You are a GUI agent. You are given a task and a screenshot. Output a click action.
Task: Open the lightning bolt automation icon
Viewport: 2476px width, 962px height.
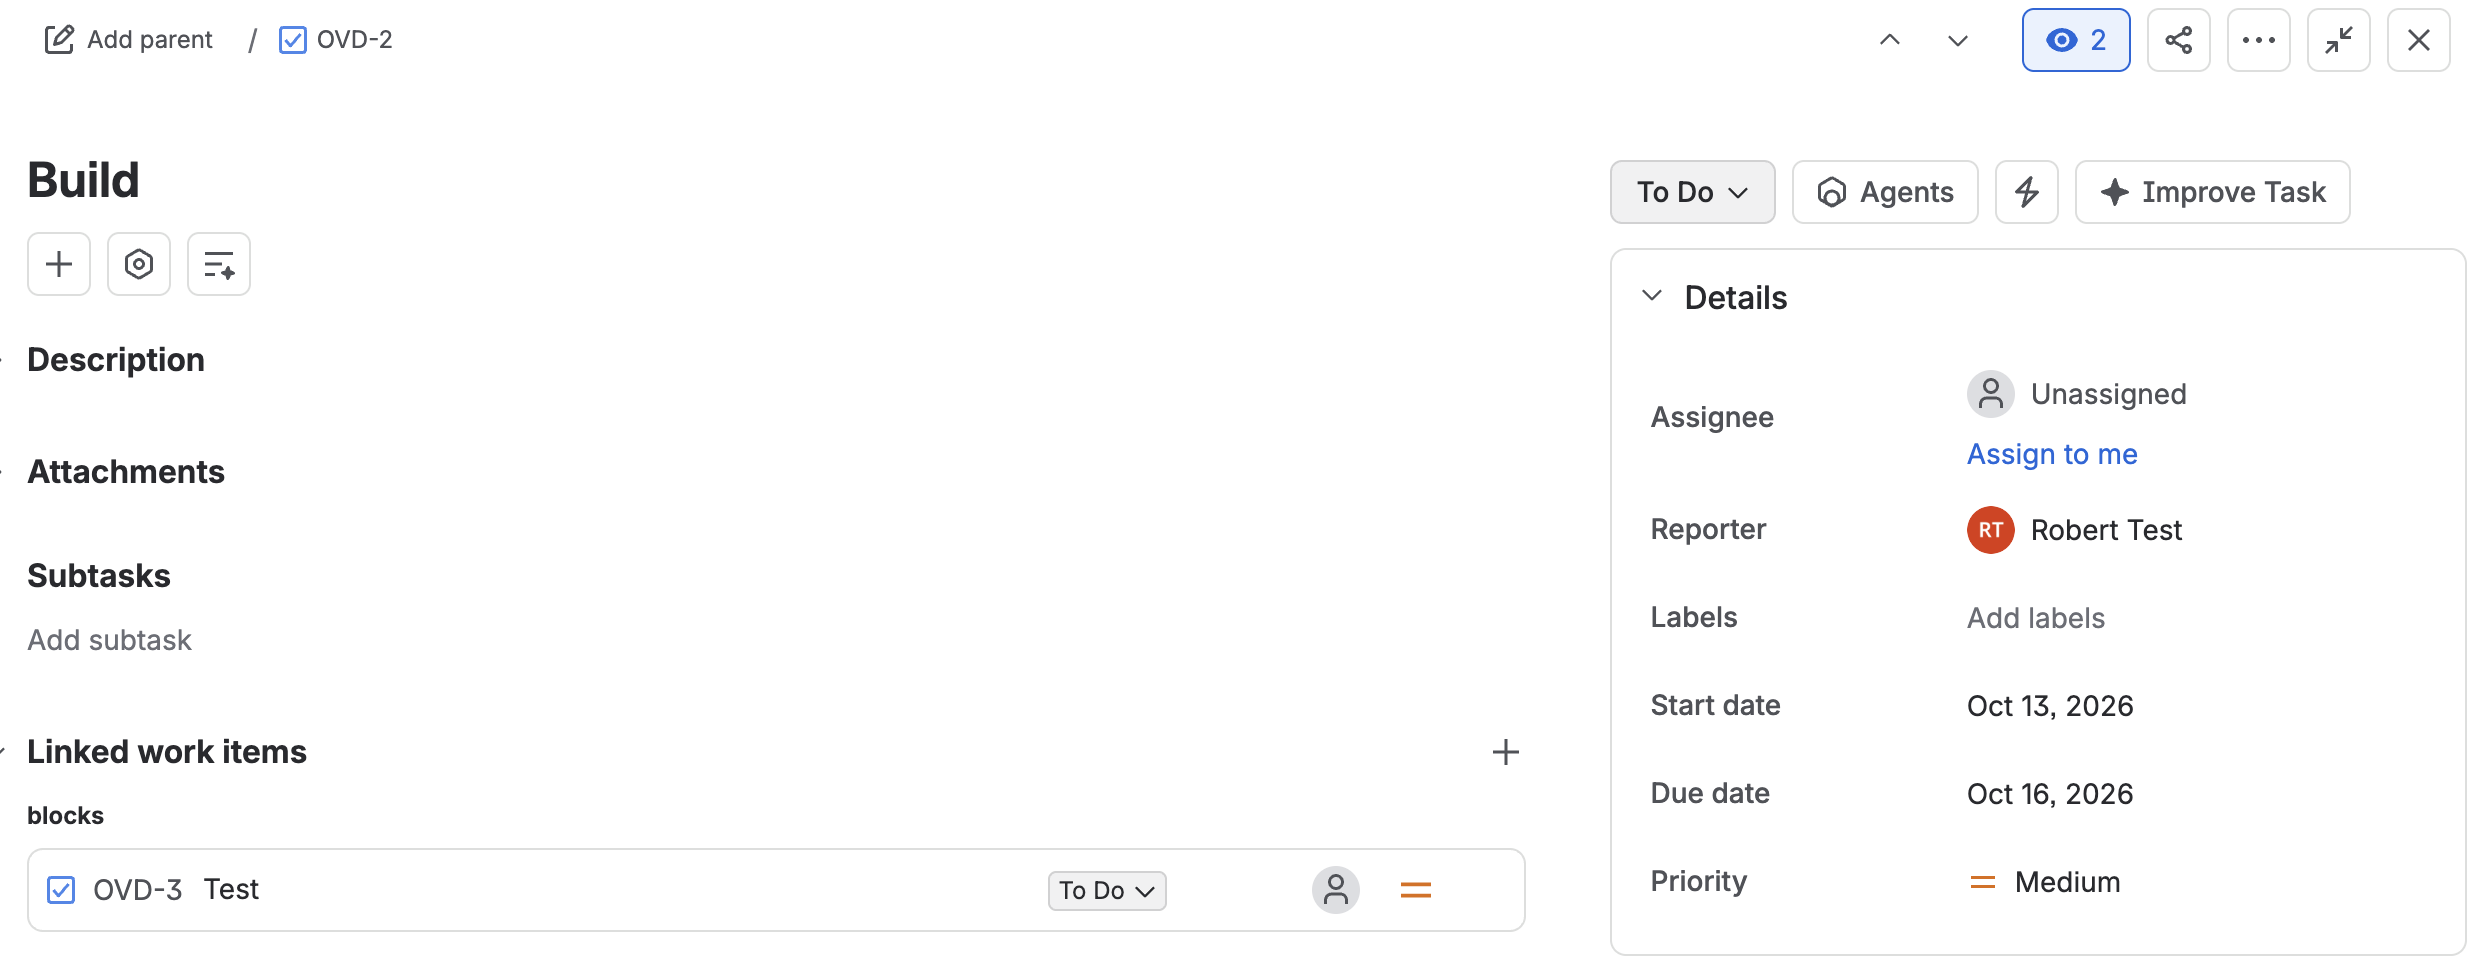2026,192
